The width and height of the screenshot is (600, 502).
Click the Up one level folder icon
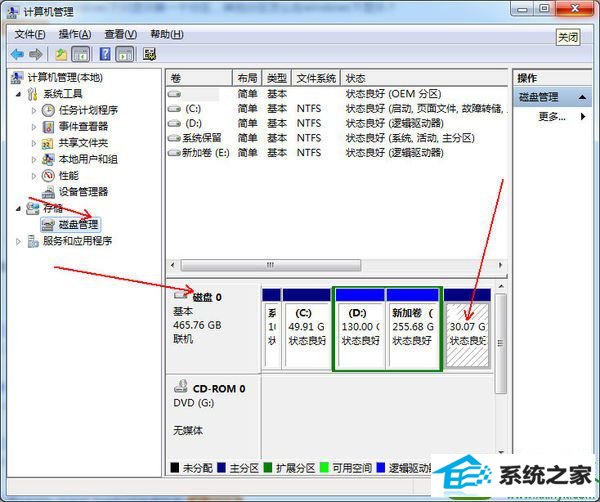tap(61, 54)
